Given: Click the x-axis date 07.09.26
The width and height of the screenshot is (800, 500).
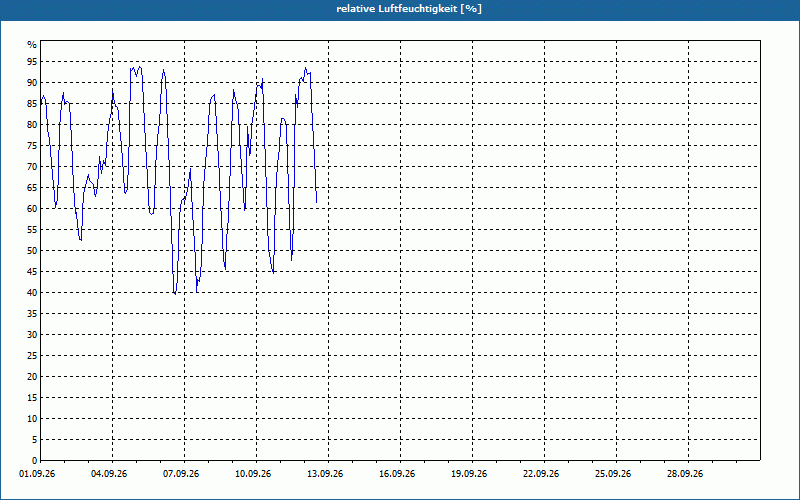Looking at the screenshot, I should click(181, 474).
